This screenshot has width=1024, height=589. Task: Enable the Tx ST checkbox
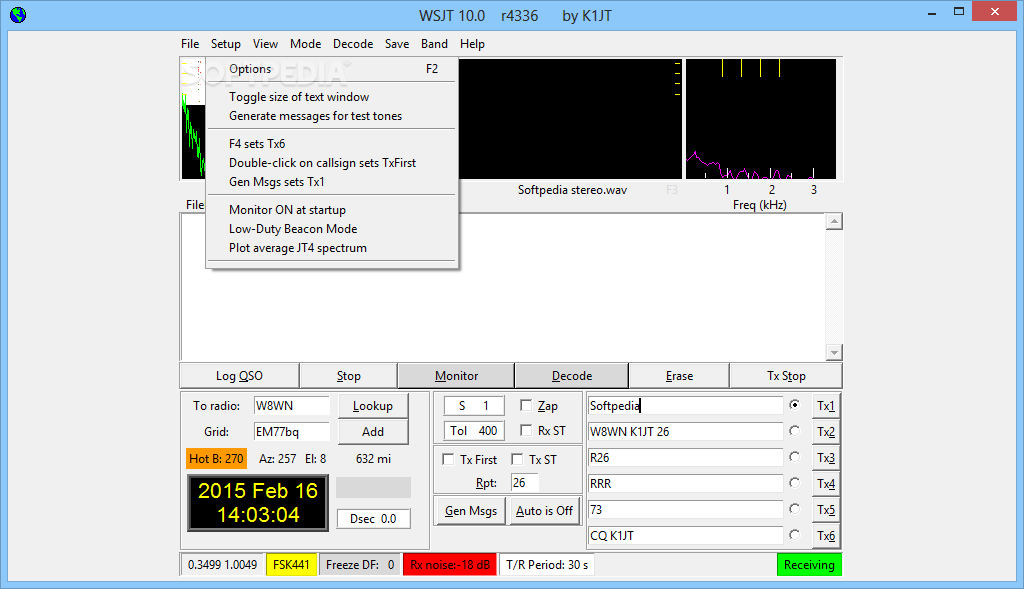click(517, 459)
